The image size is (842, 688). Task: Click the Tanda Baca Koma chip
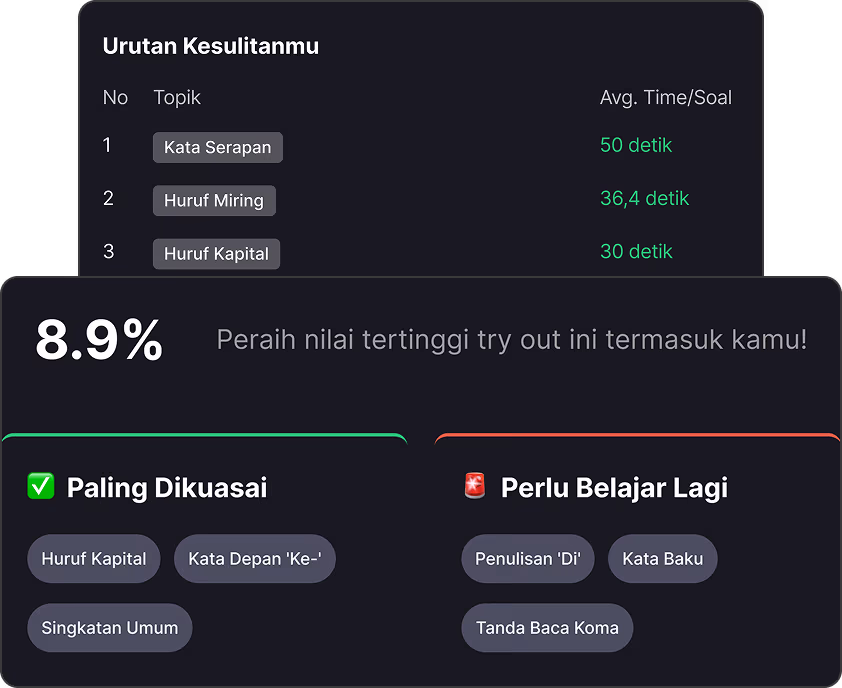tap(547, 628)
